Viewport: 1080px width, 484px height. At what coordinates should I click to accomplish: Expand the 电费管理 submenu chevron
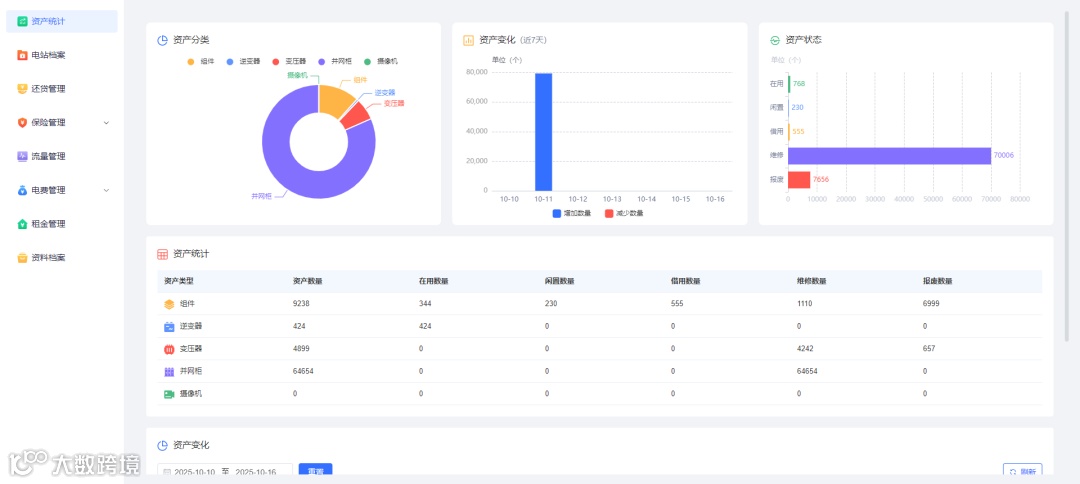106,190
